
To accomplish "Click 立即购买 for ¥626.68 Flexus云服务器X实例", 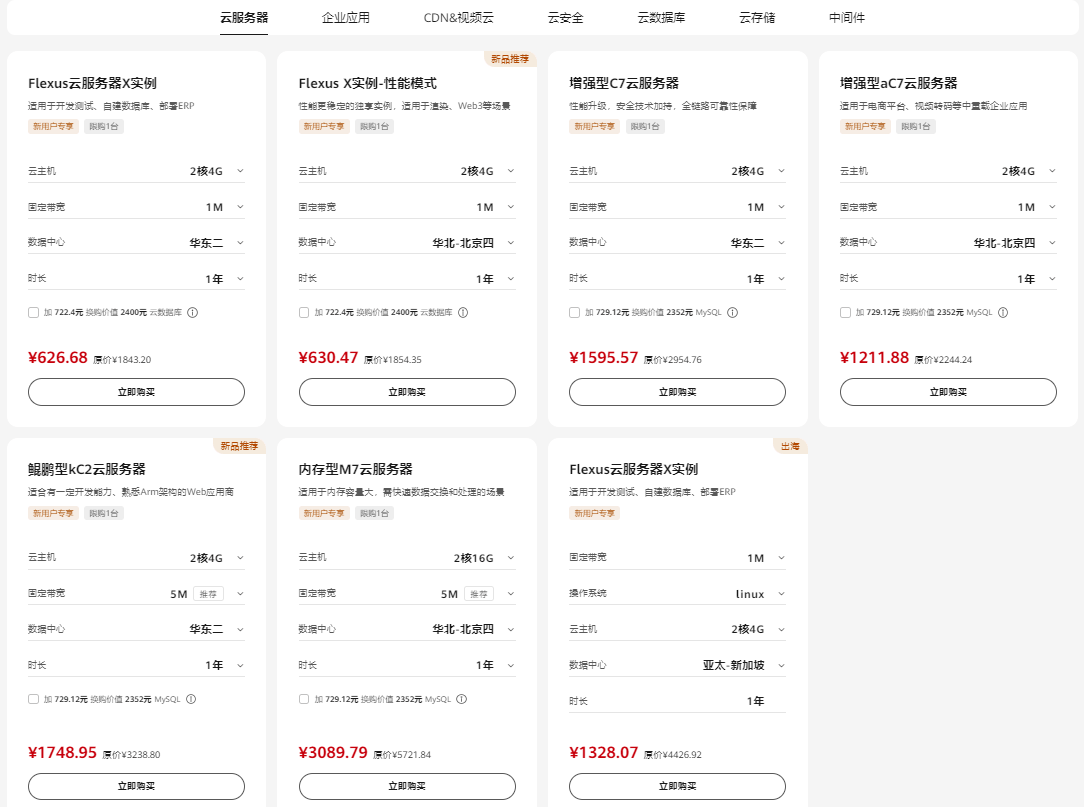I will point(136,392).
